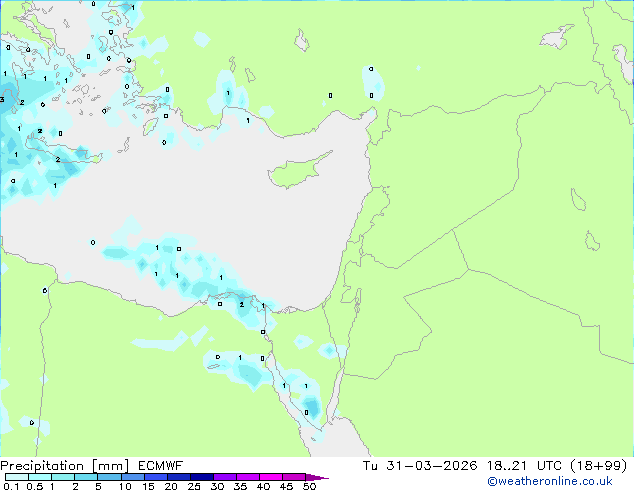Pick the 2–5 mm legend color swatch
This screenshot has height=490, width=634.
click(86, 477)
